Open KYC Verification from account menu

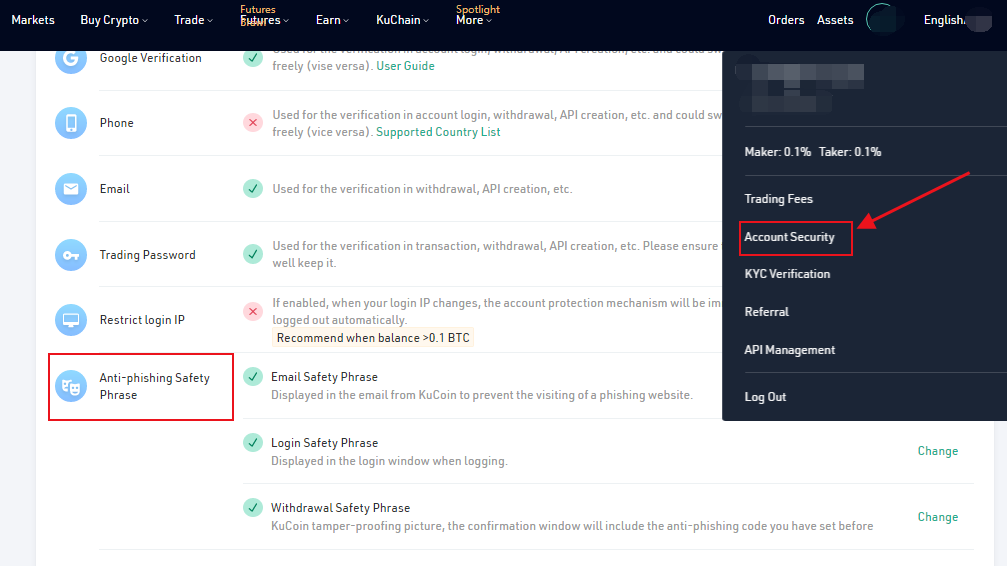point(787,274)
